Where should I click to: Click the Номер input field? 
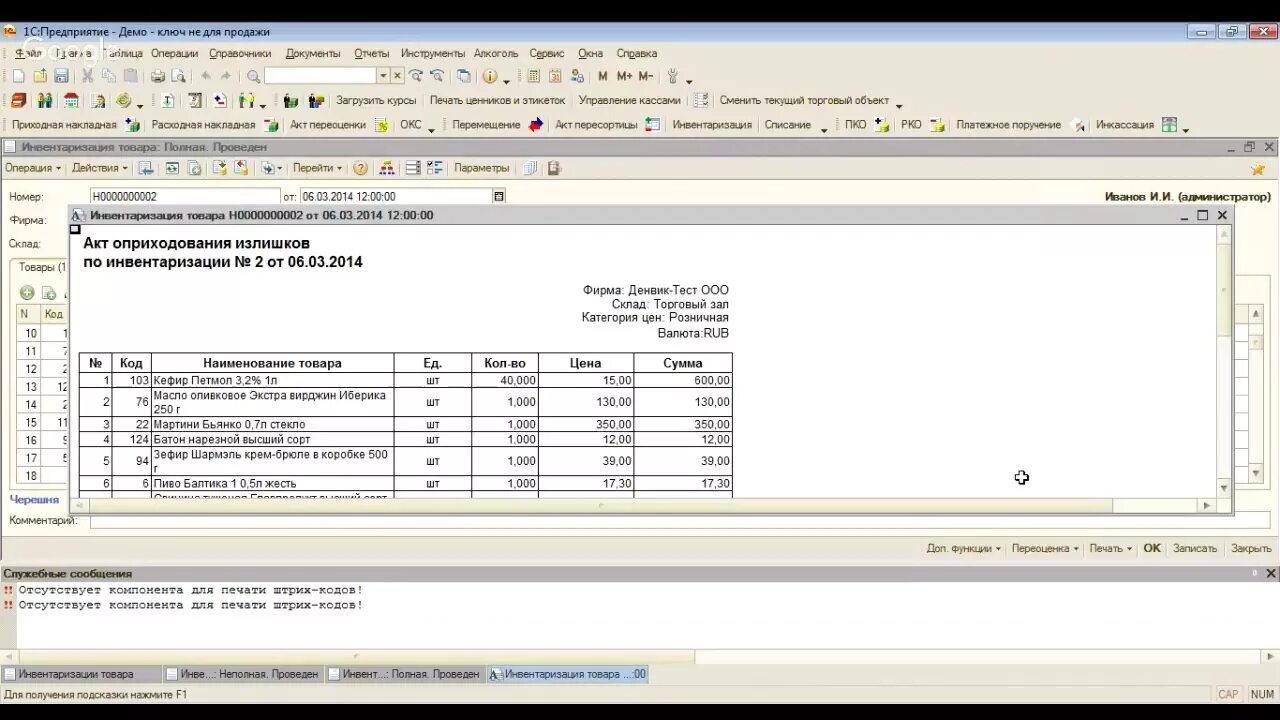pyautogui.click(x=185, y=197)
